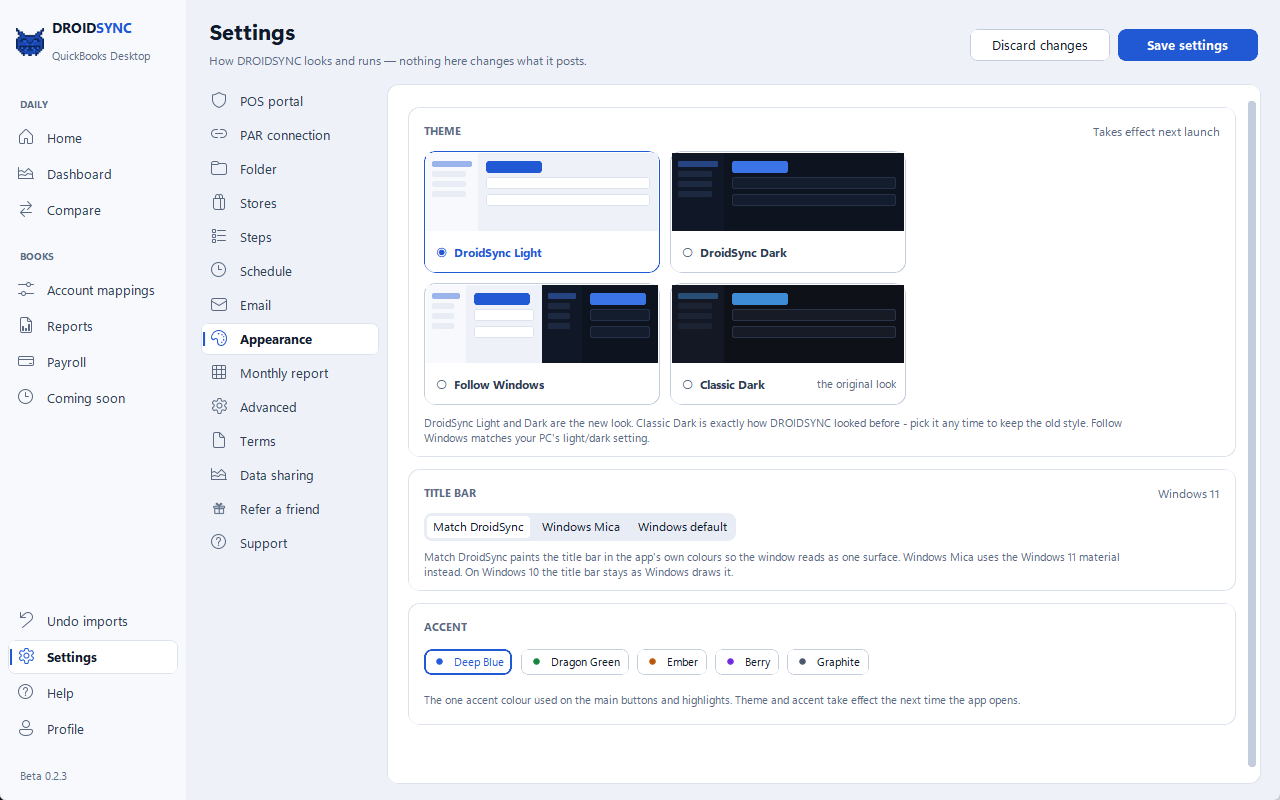The image size is (1280, 800).
Task: Click the Coming soon clock icon
Action: (x=27, y=398)
